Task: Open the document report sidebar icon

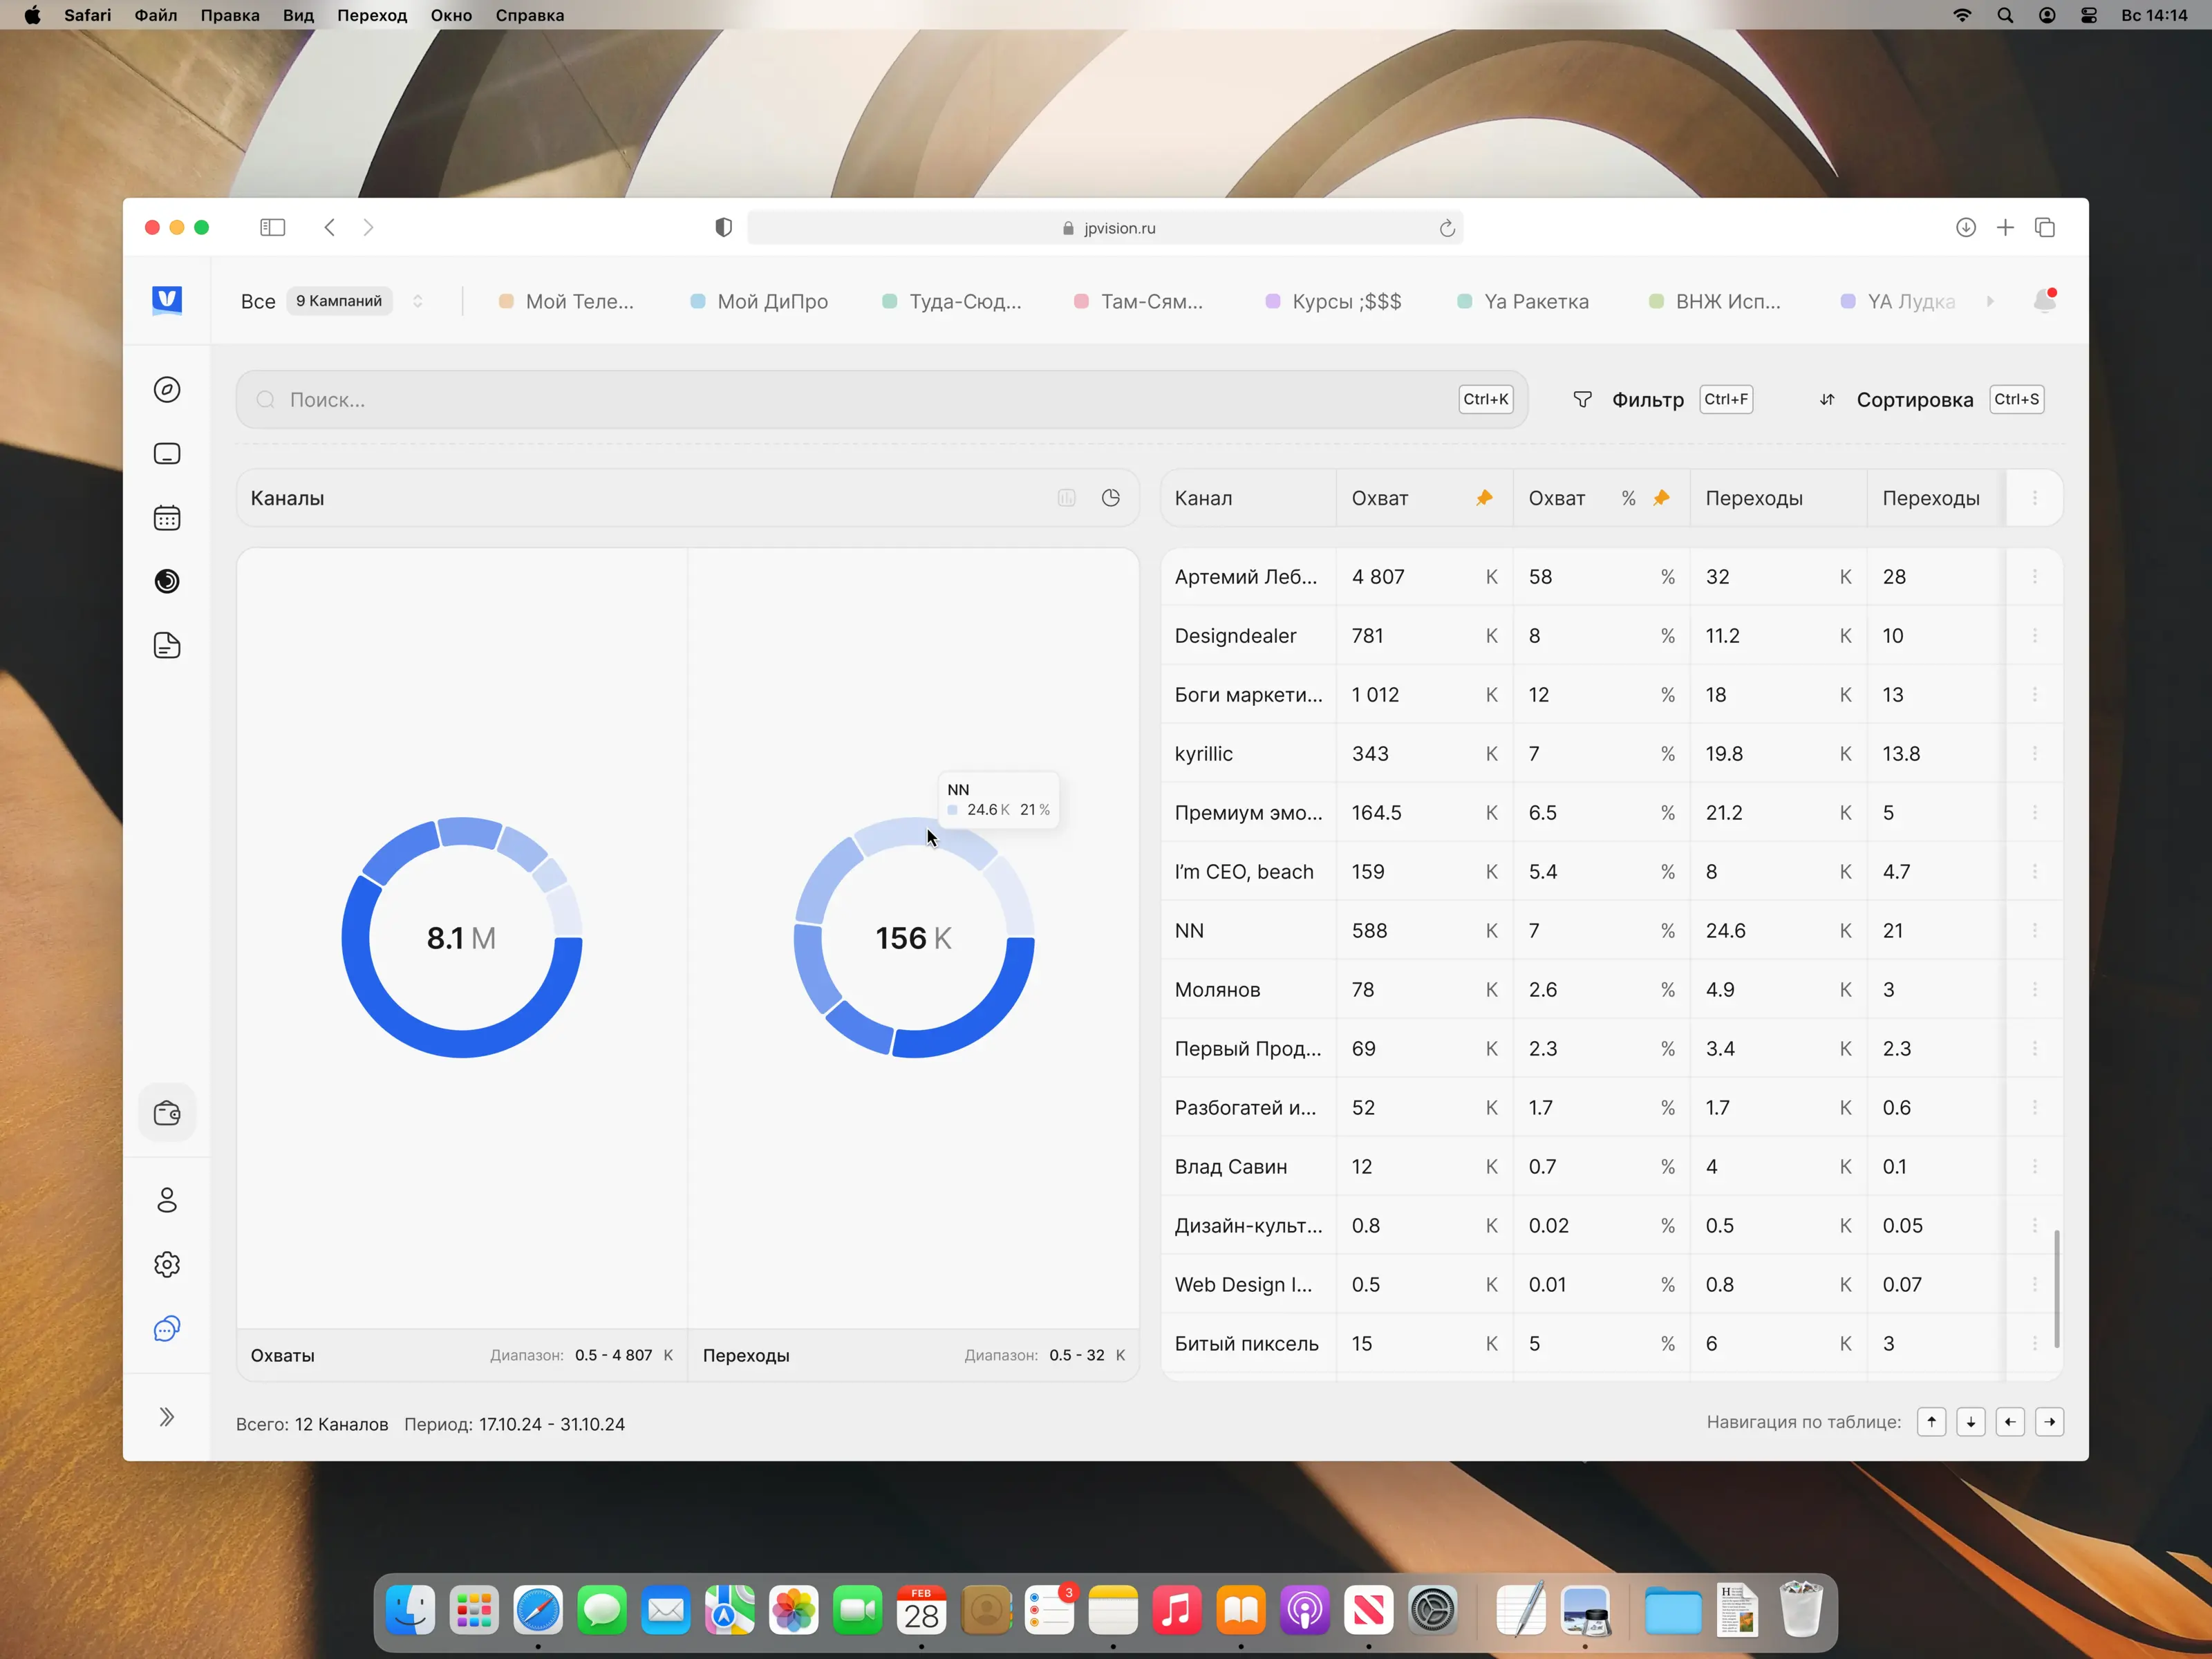Action: click(167, 646)
